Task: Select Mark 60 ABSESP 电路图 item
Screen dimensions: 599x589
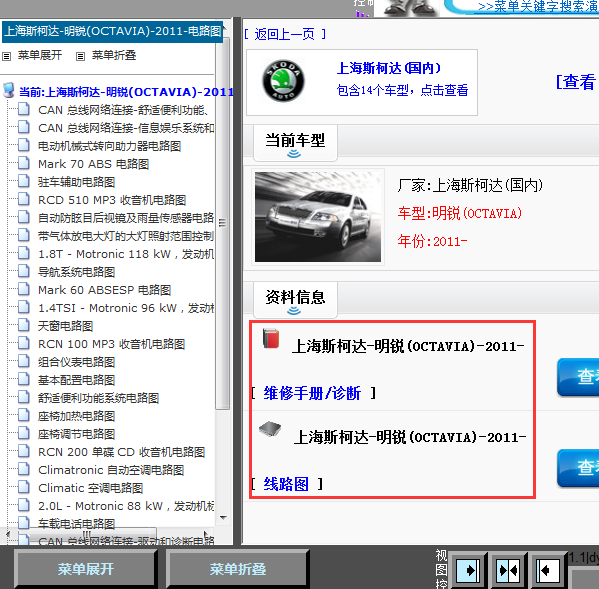Action: pos(104,290)
